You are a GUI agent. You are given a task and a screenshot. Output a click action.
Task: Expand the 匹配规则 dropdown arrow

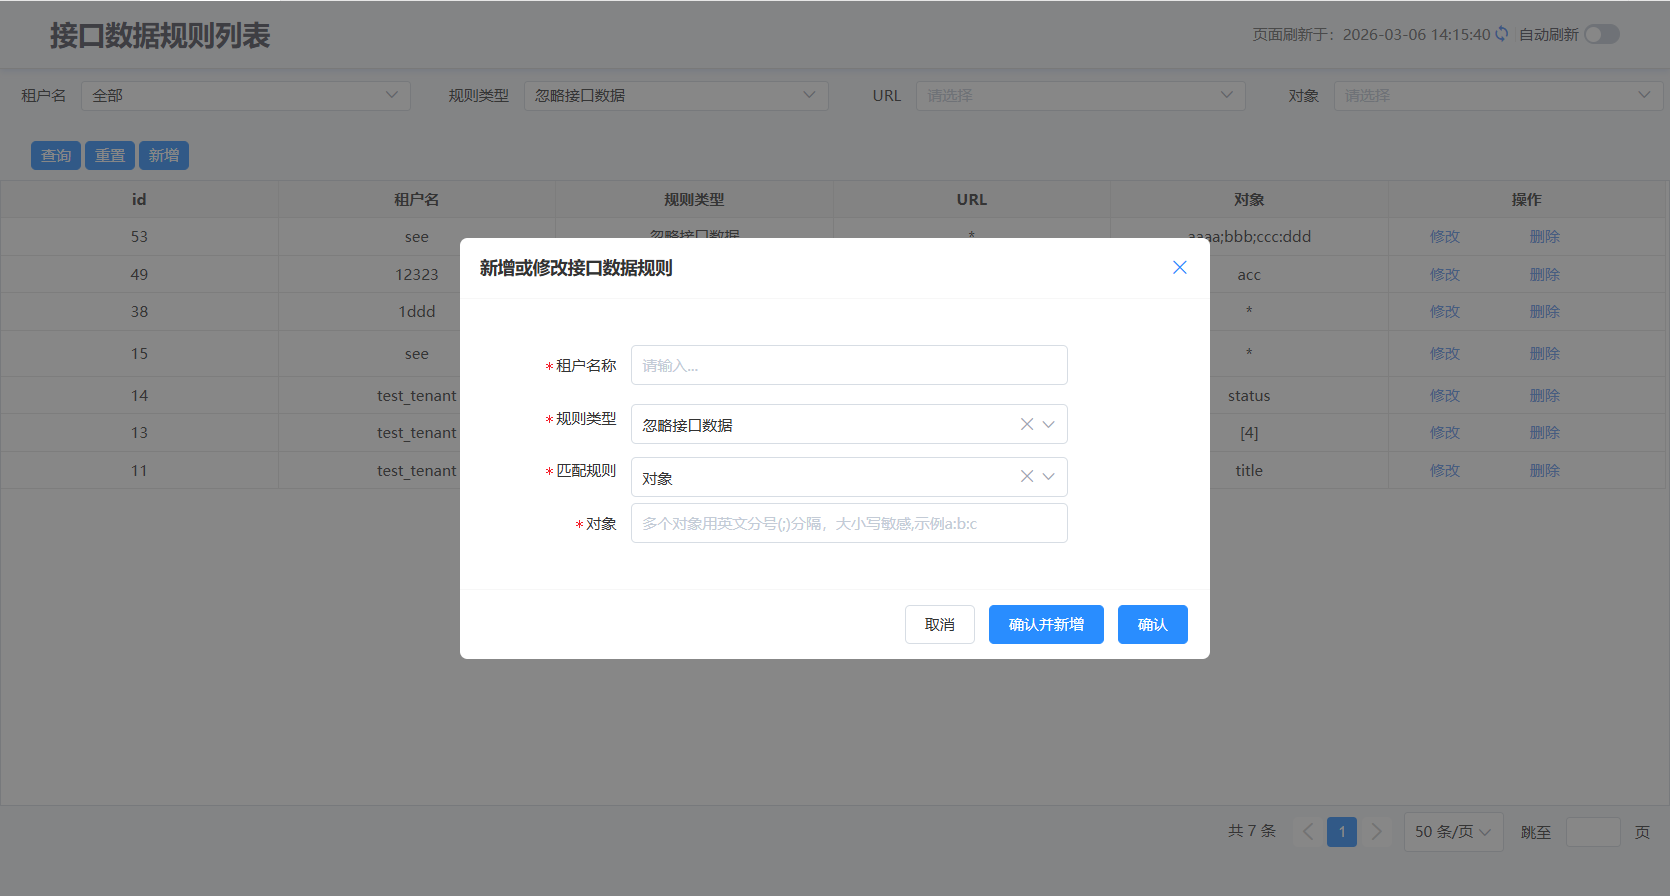pyautogui.click(x=1048, y=477)
